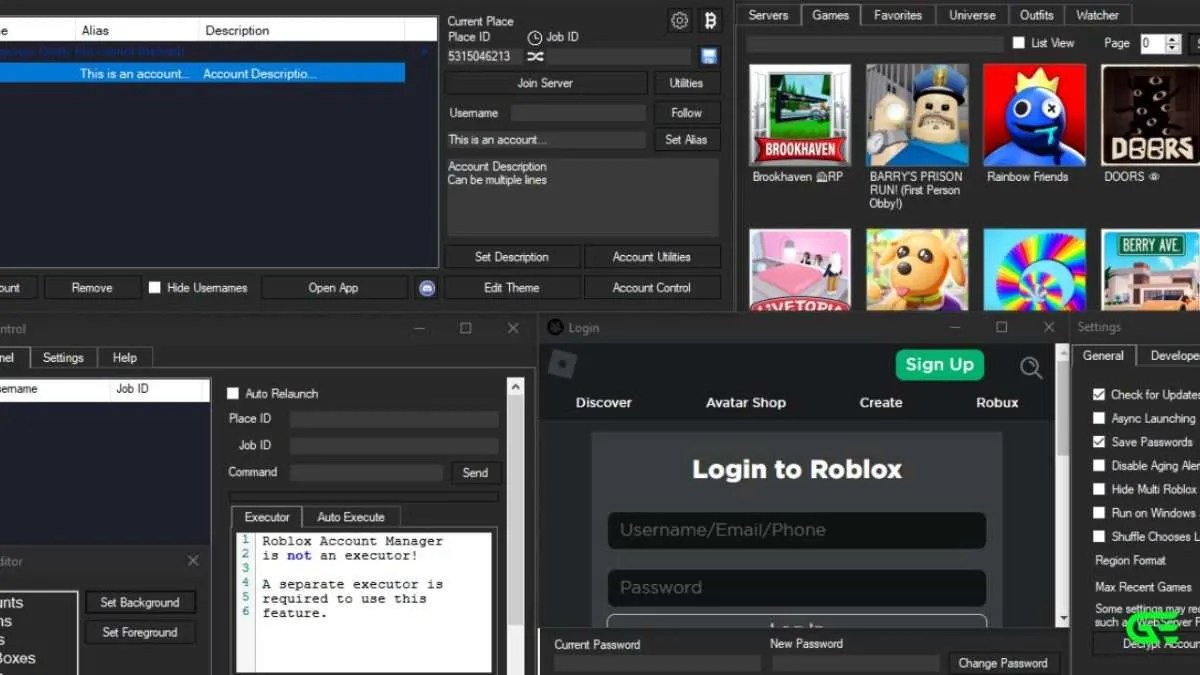Click the Password field on Roblox login
The image size is (1200, 675).
(x=797, y=588)
